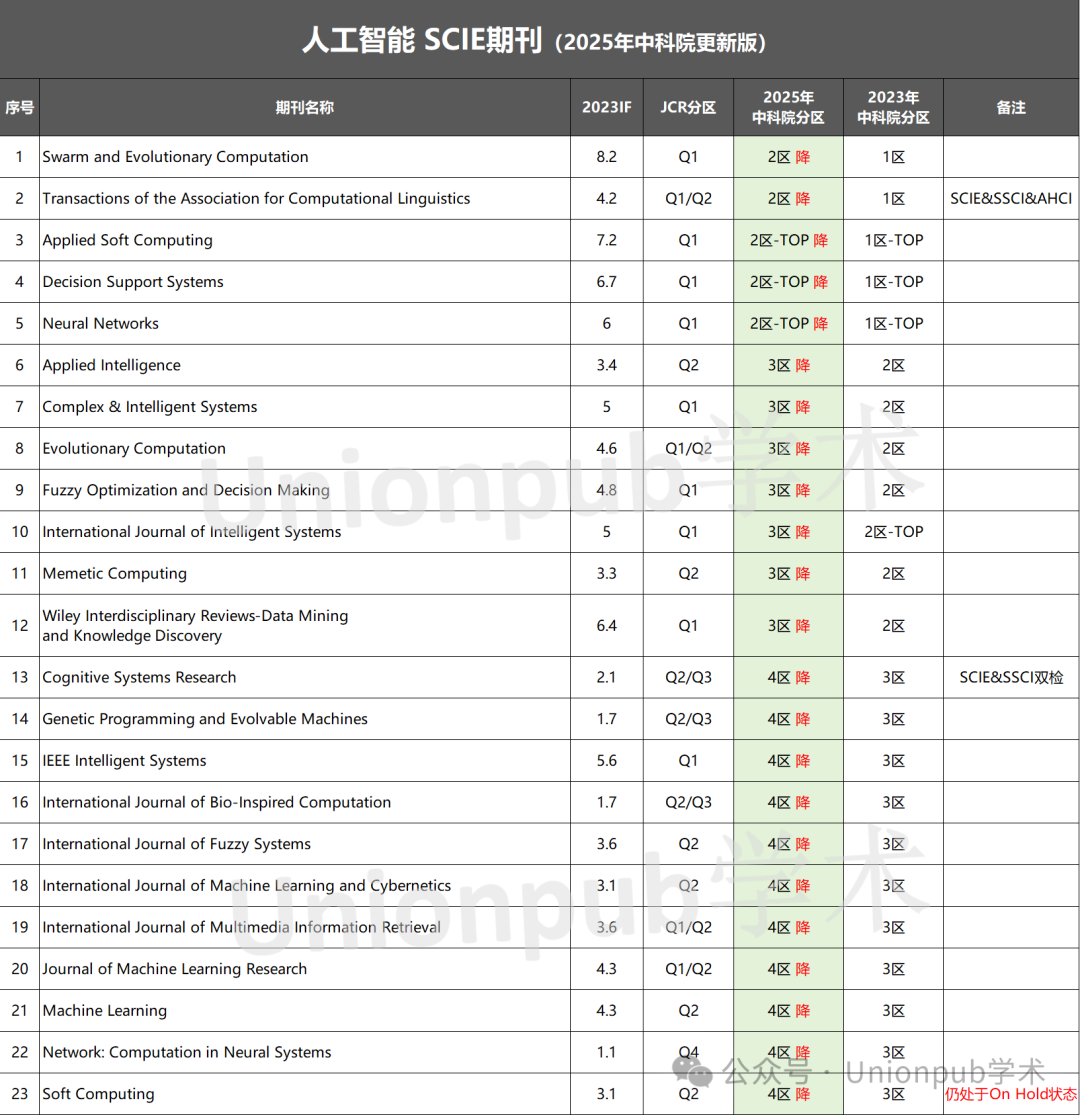
Task: Click the impact factor 6.4 cell
Action: (606, 625)
